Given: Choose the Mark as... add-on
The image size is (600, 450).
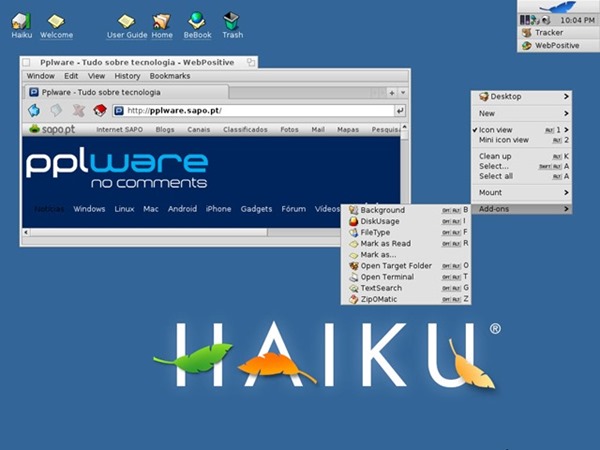Looking at the screenshot, I should point(406,254).
